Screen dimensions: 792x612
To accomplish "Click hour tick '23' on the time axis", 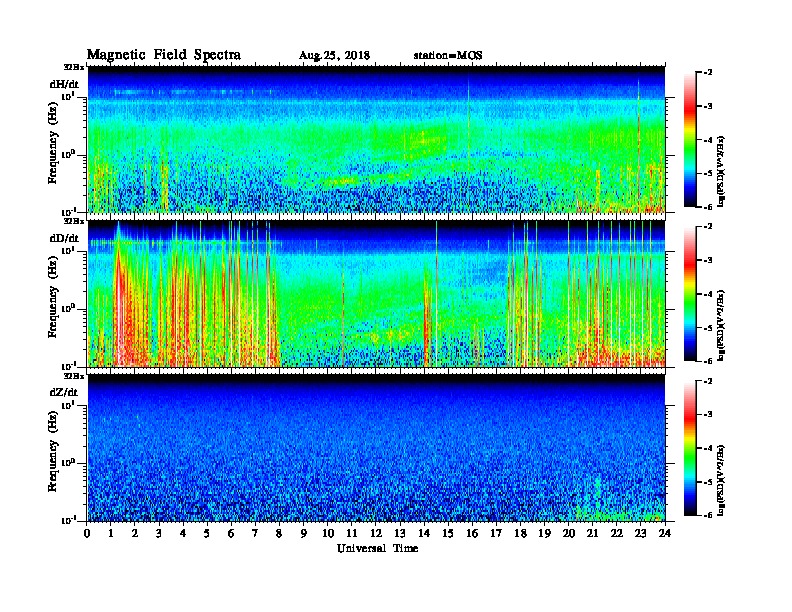I will (641, 533).
